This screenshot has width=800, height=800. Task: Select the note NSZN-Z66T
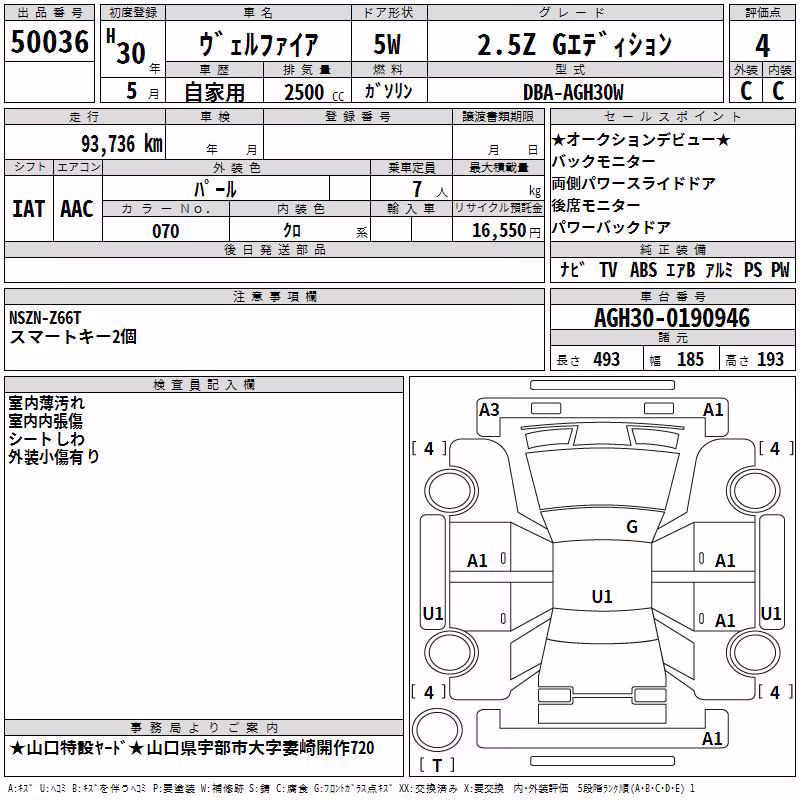pyautogui.click(x=45, y=318)
